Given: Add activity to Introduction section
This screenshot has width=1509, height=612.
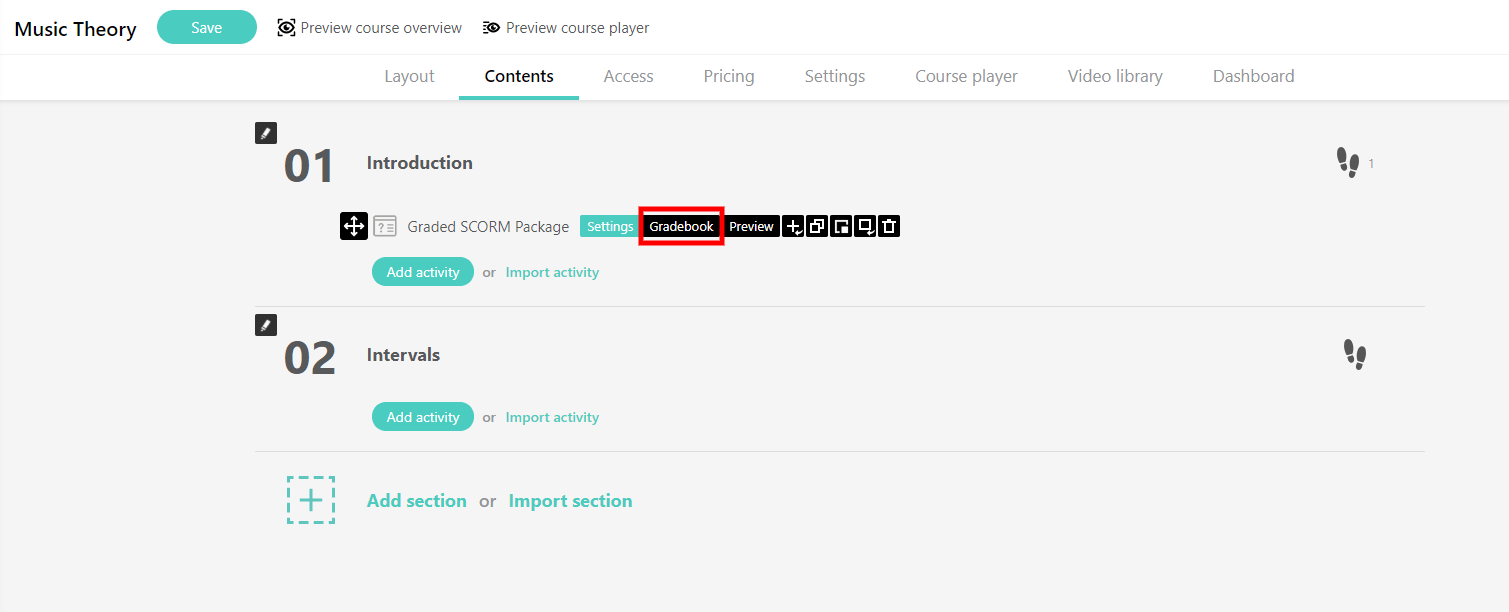Looking at the screenshot, I should click(x=423, y=272).
